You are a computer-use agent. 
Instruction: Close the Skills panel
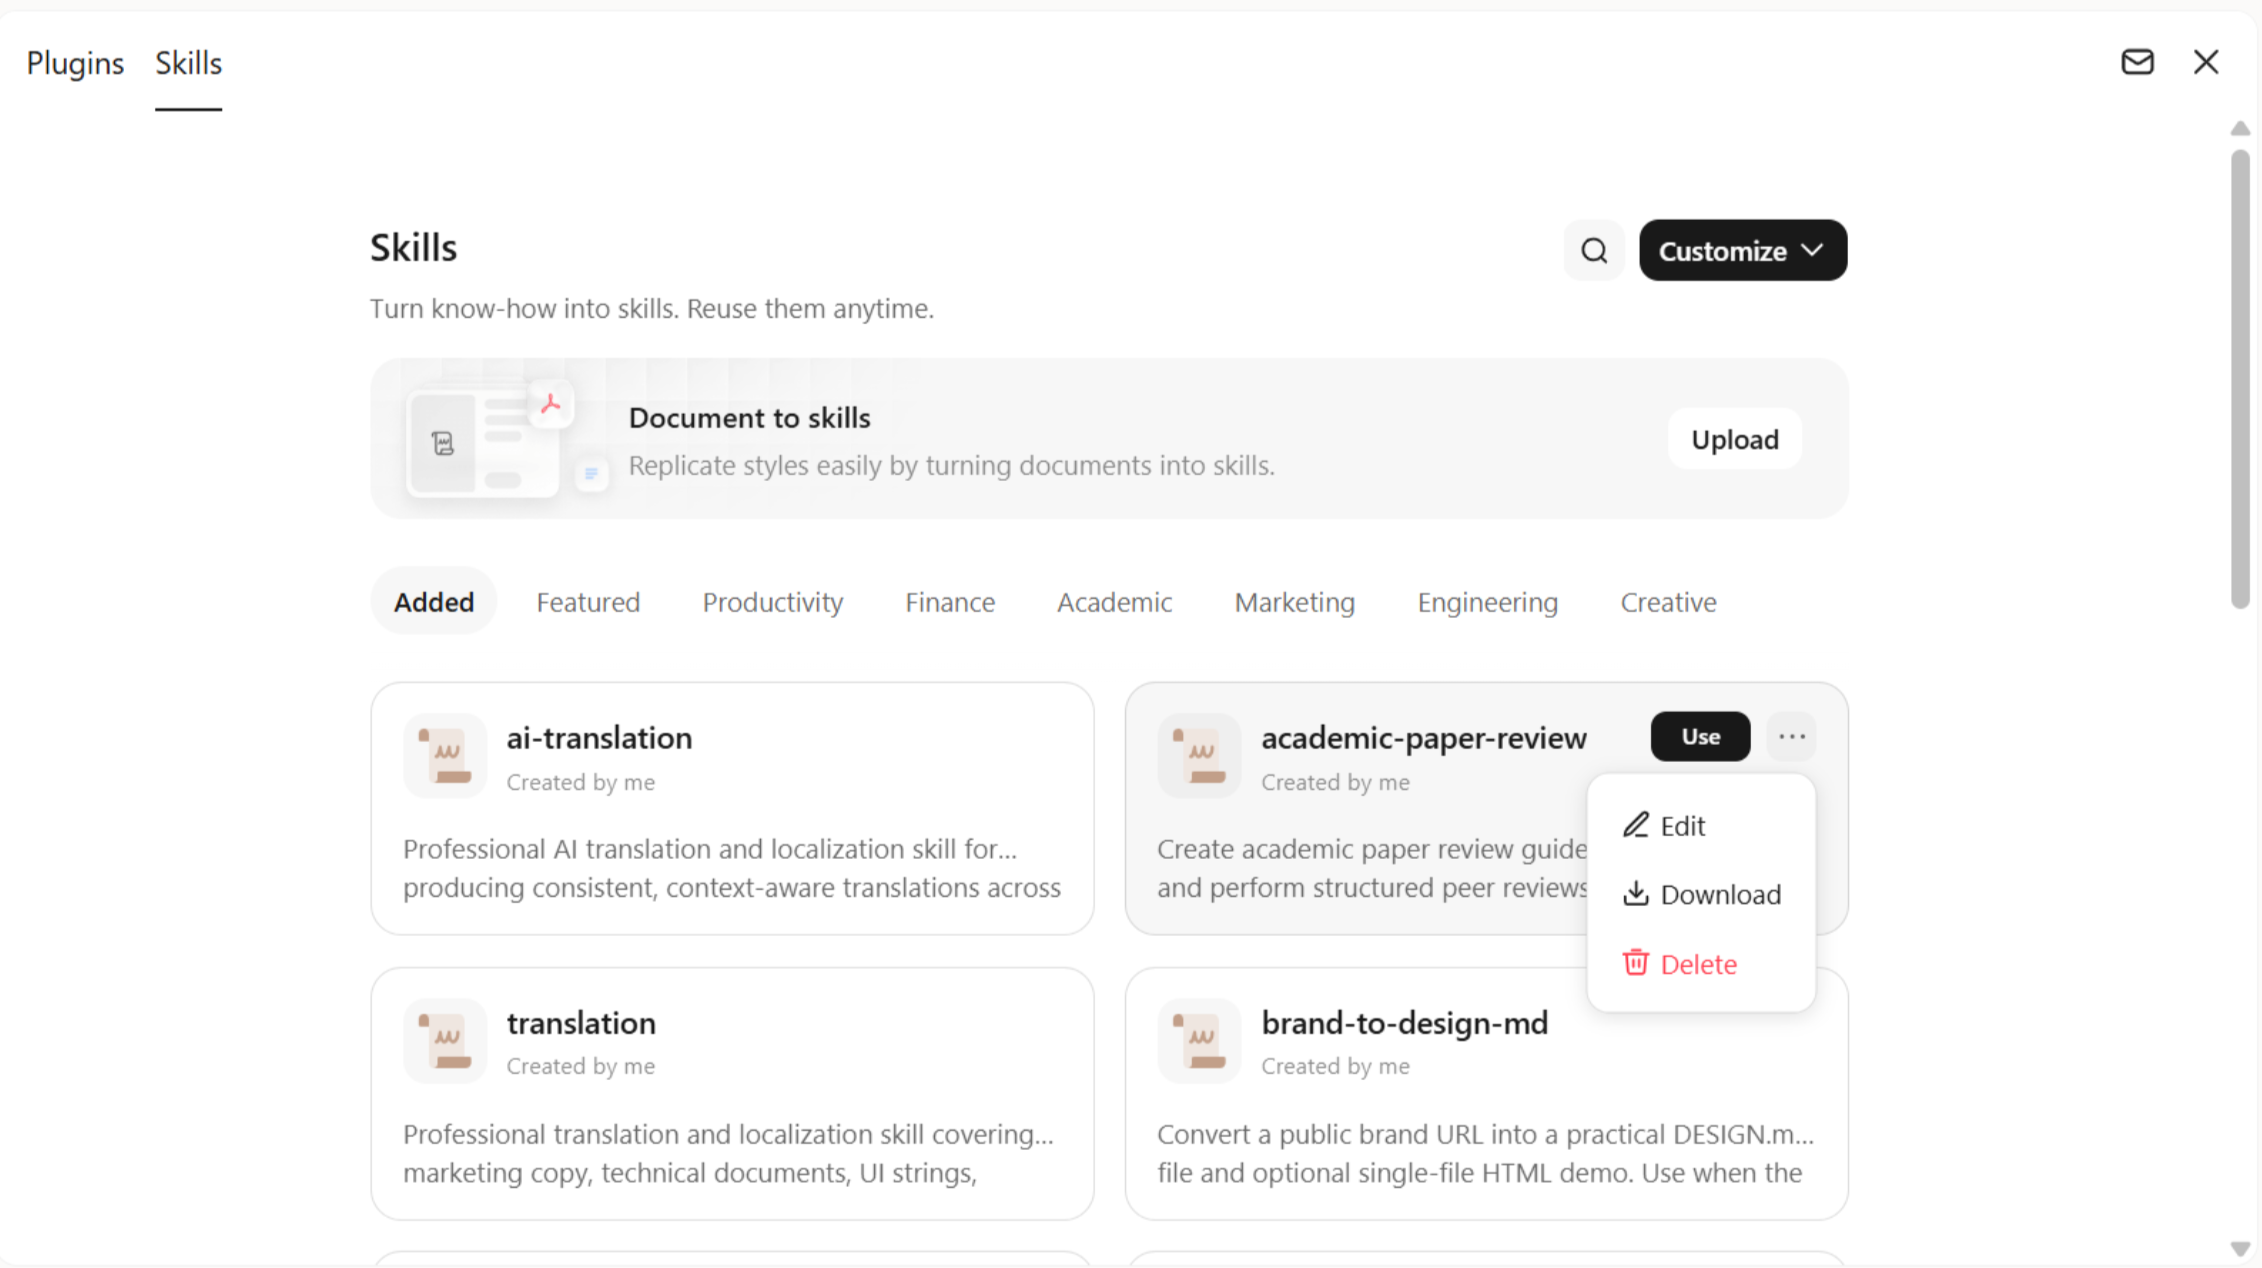[x=2206, y=62]
